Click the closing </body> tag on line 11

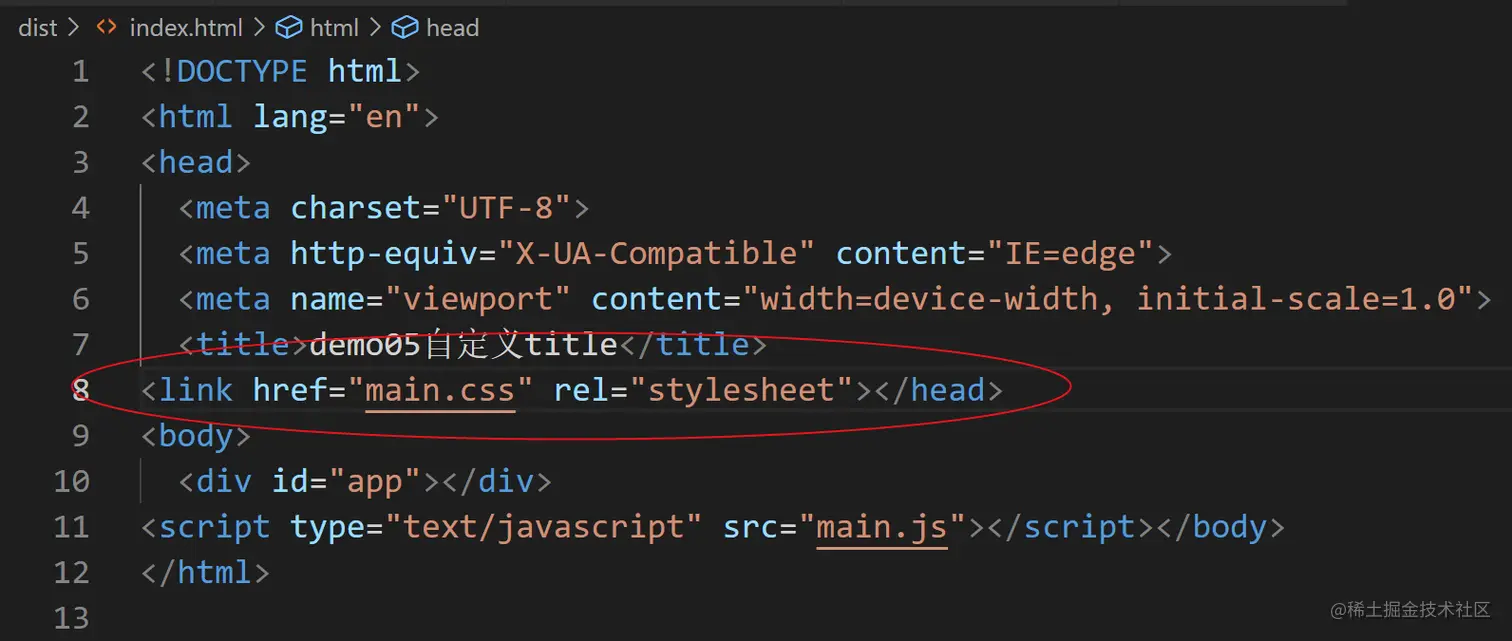1220,527
